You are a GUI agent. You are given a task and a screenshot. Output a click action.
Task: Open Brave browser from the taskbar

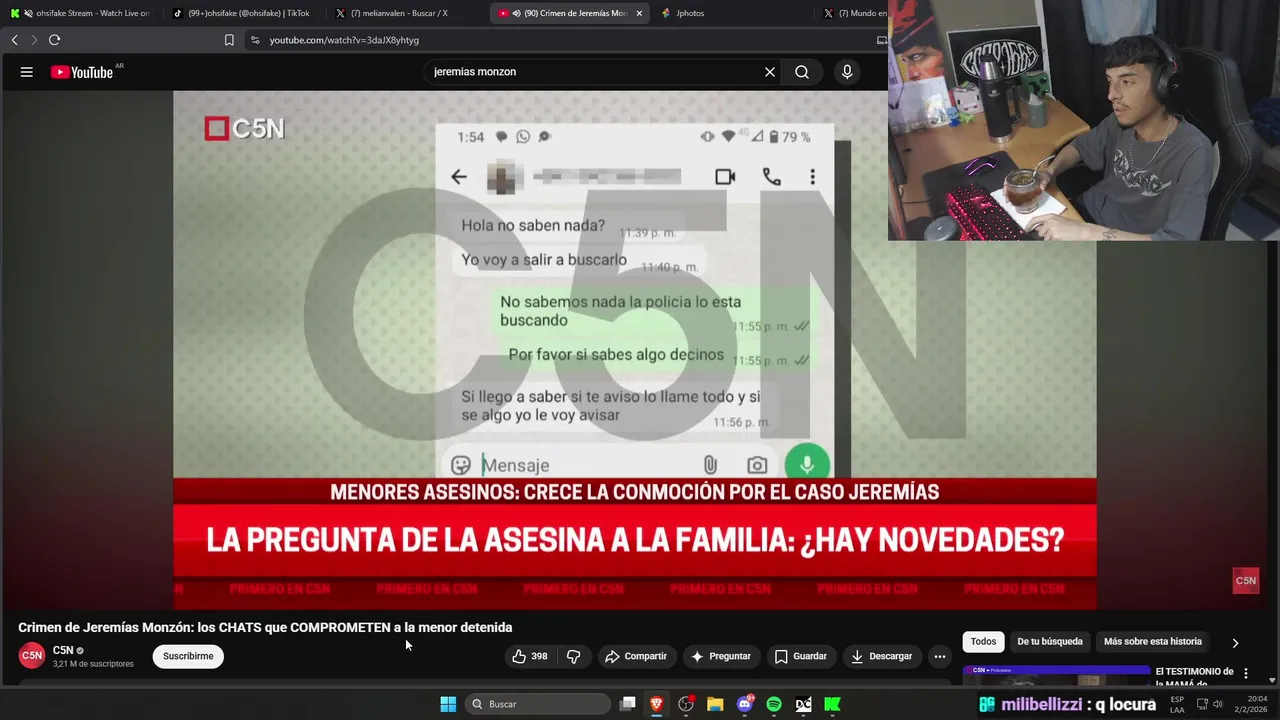[657, 704]
